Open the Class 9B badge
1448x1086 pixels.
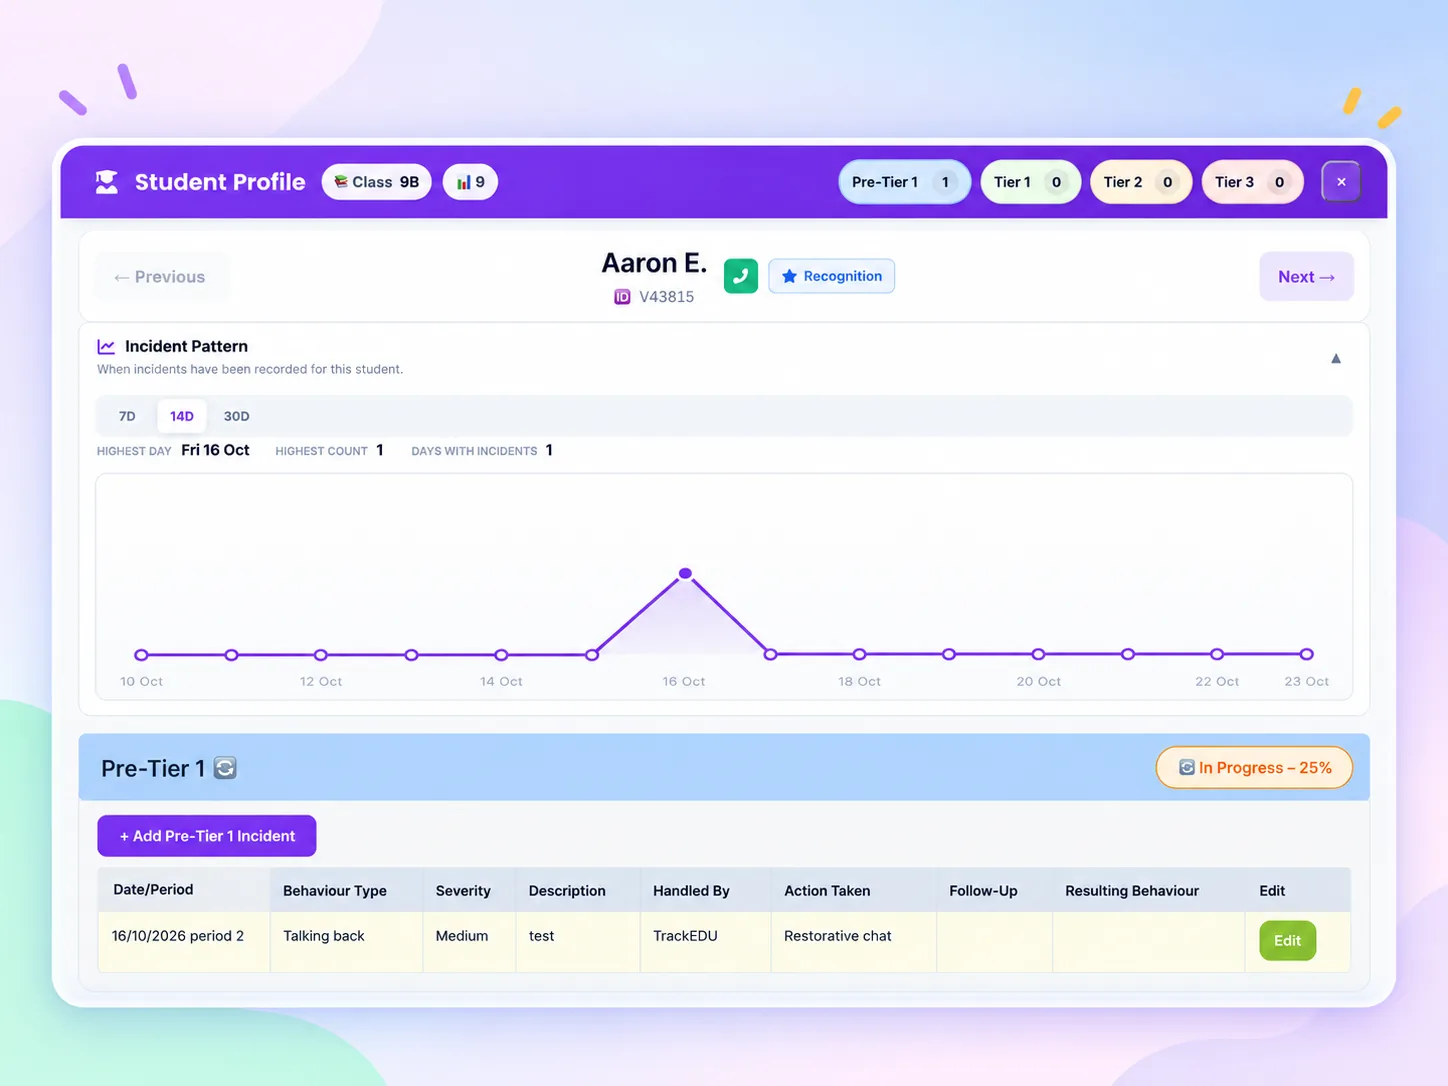(x=377, y=182)
